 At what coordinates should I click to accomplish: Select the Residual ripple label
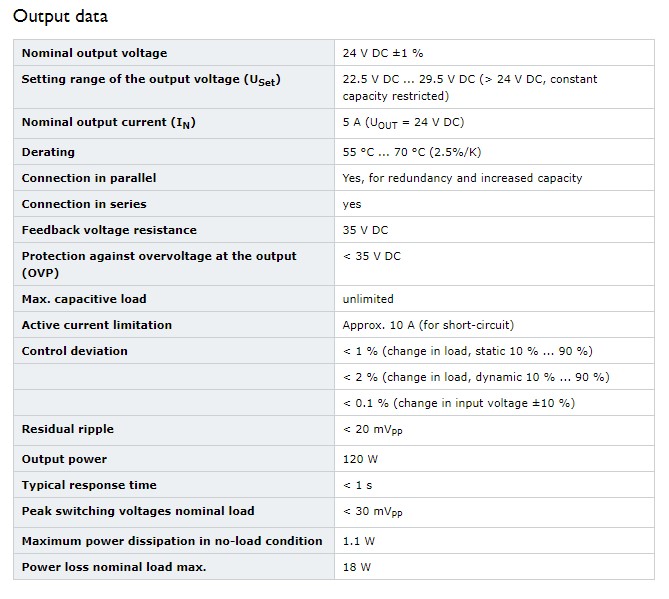pos(68,429)
